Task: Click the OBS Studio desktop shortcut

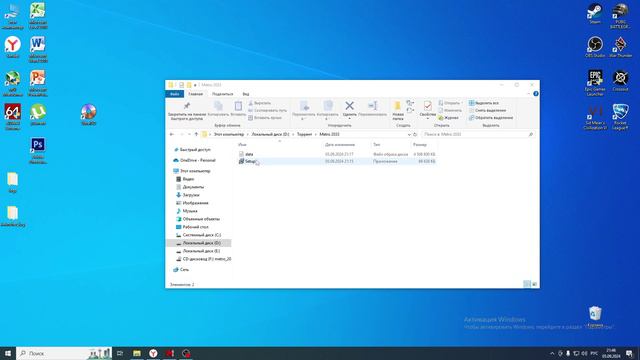Action: [595, 47]
